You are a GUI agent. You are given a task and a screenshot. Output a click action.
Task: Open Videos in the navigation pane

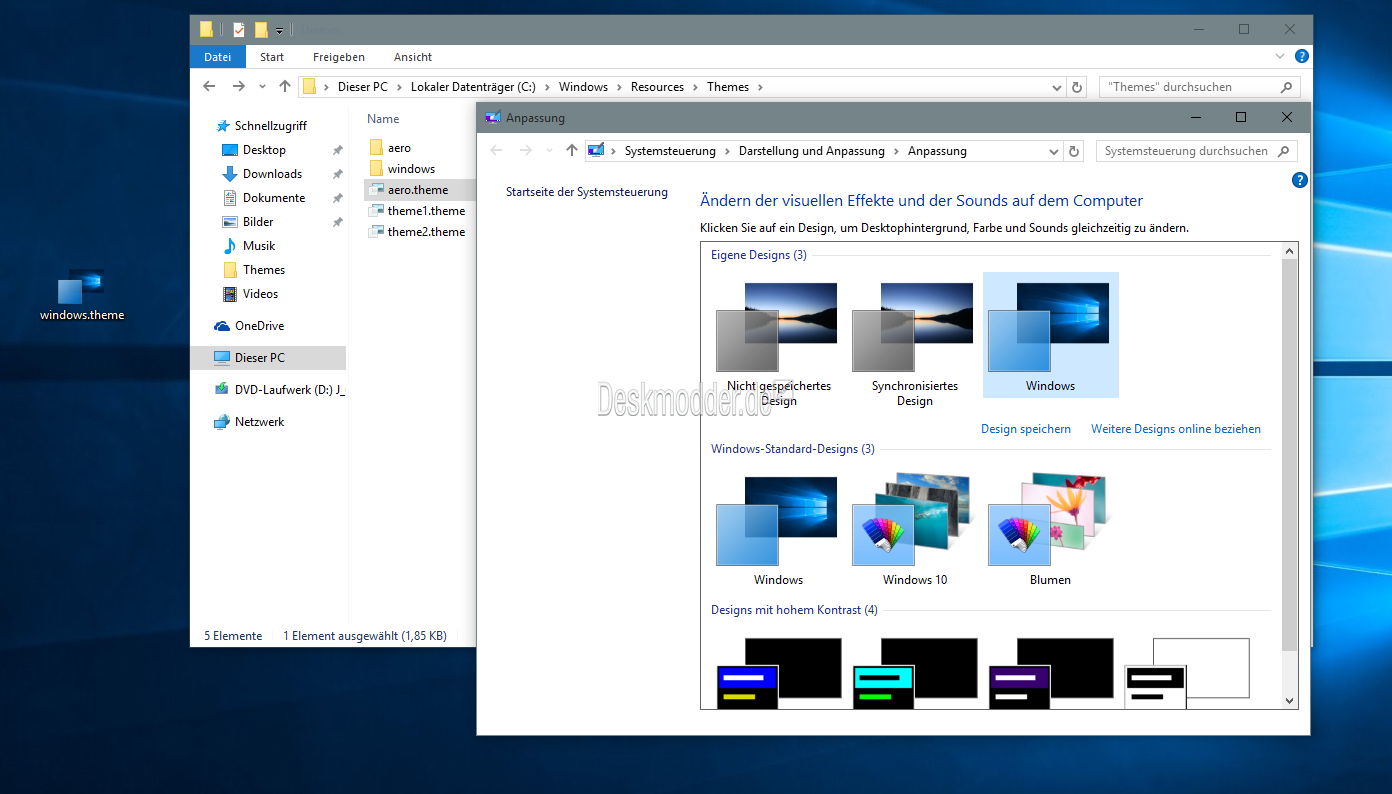click(260, 294)
